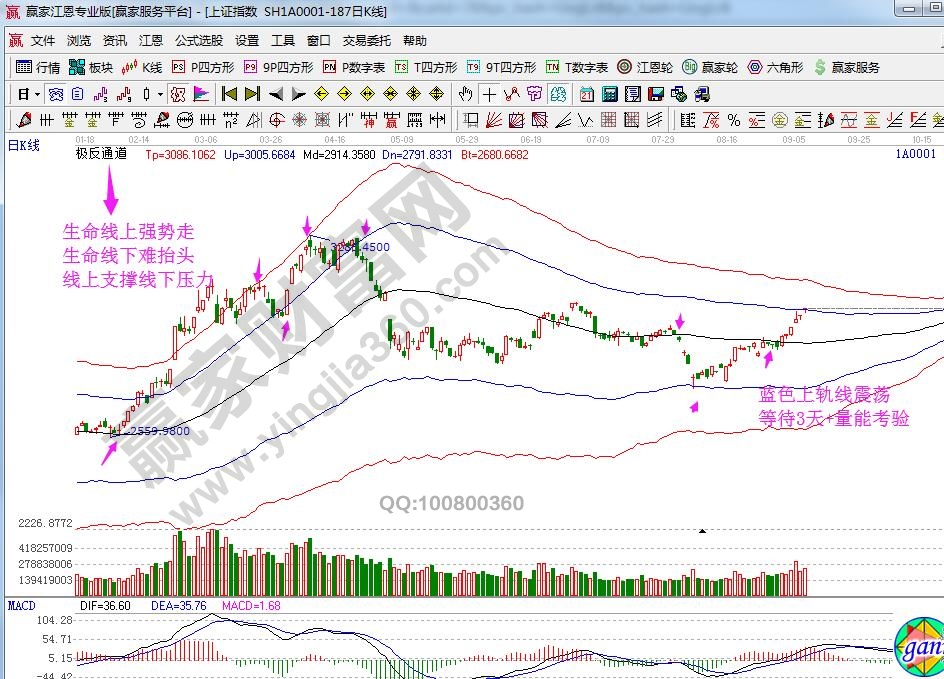Screen dimensions: 944x679
Task: Open the 江恩轮 Gann wheel tool
Action: (x=649, y=68)
